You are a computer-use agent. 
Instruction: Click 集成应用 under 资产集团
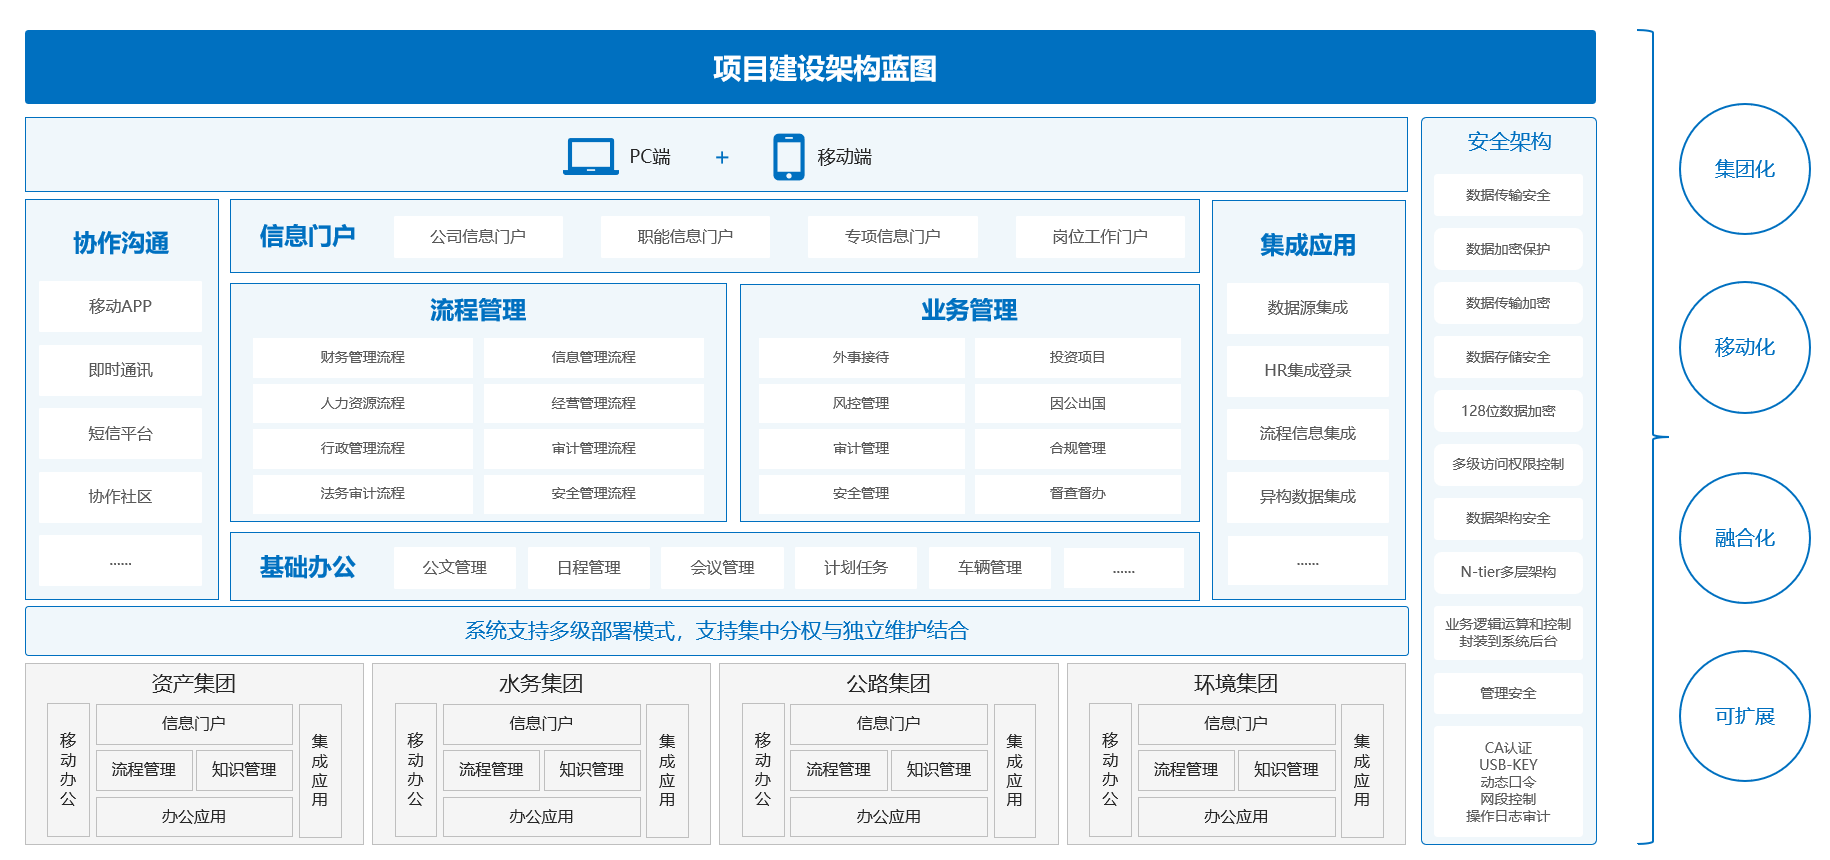[320, 770]
